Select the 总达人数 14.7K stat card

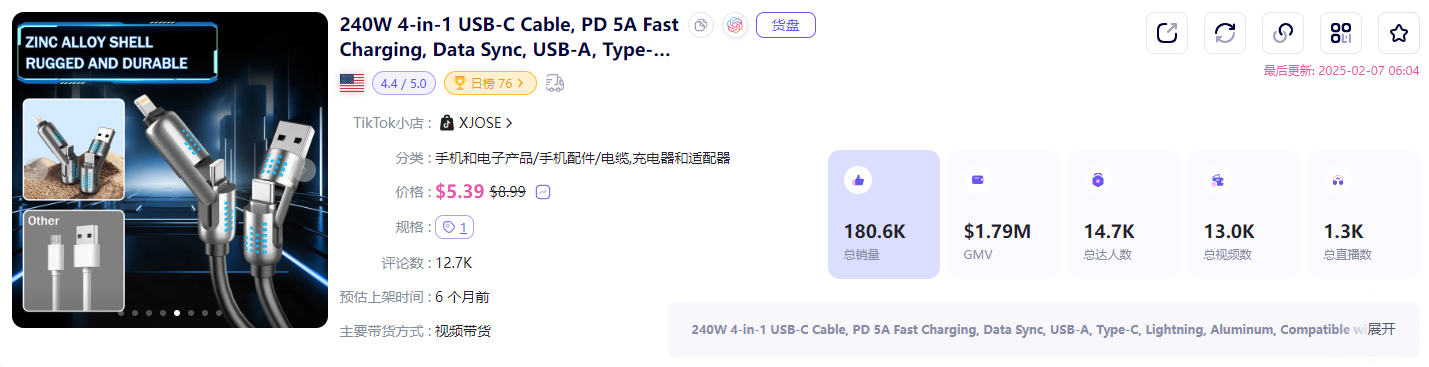click(1124, 214)
